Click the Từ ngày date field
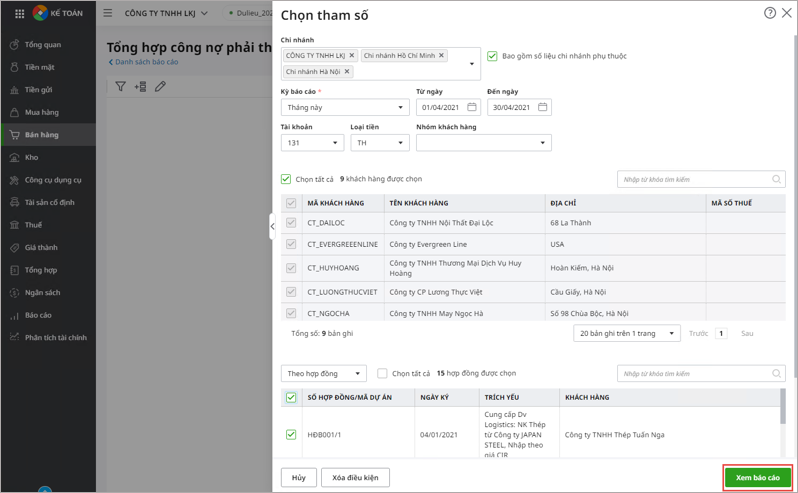Screen dimensions: 798x493 448,107
